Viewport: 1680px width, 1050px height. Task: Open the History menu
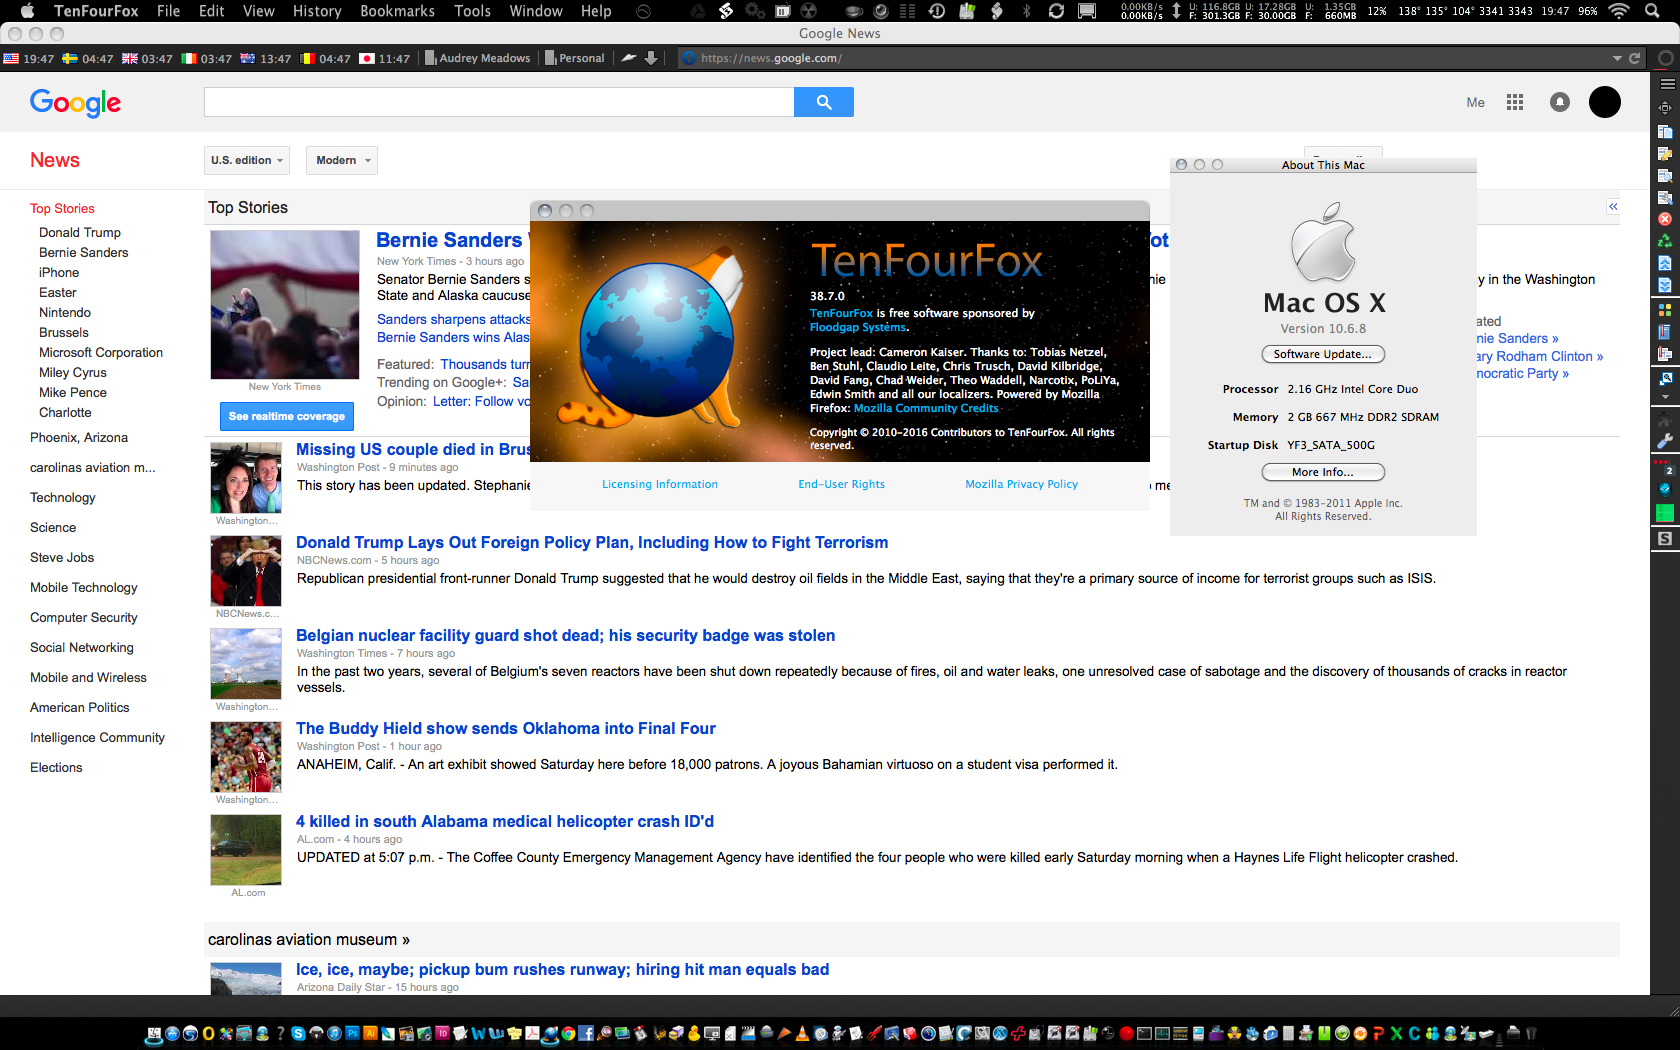tap(317, 11)
